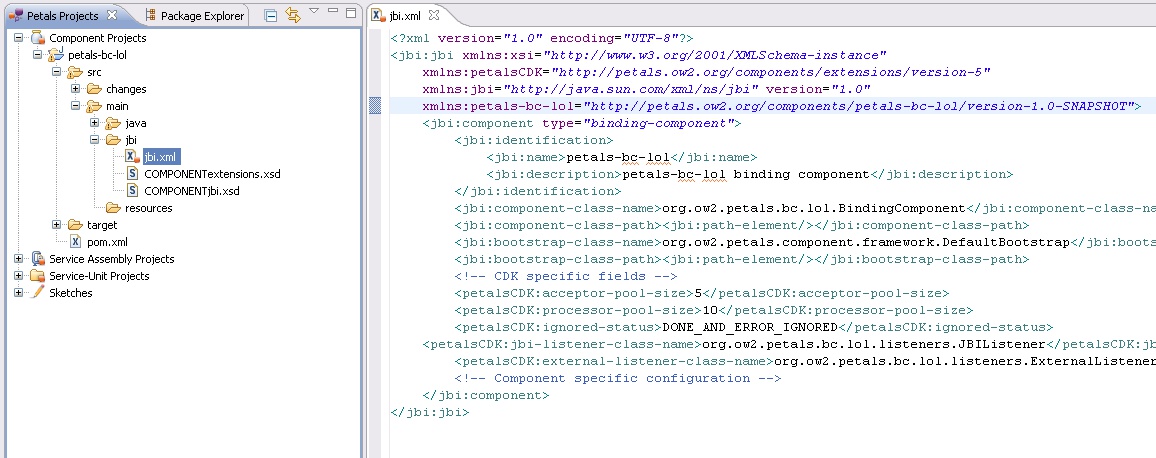Click the Collapse All icon in panel toolbar
The height and width of the screenshot is (458, 1156).
pos(271,15)
